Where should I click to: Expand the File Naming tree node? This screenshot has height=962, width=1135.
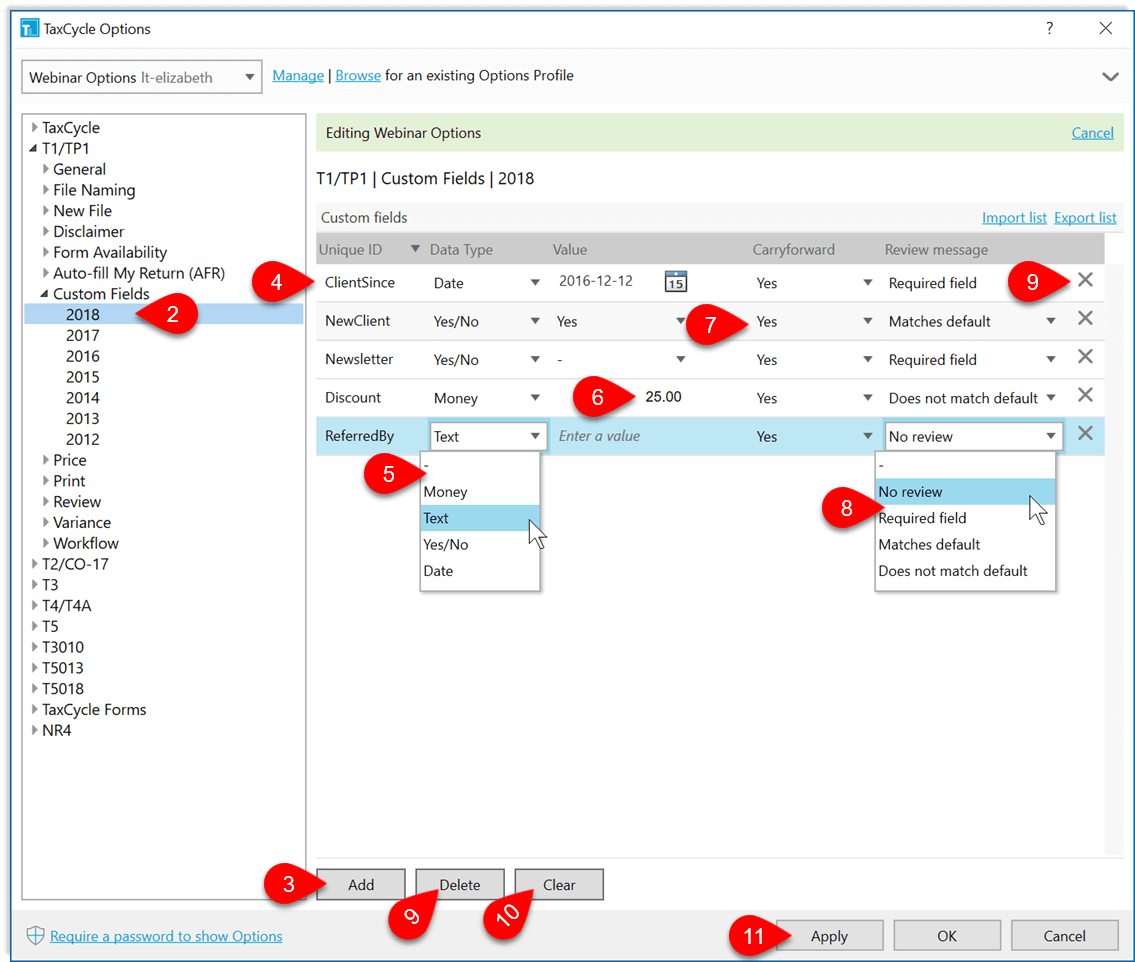tap(46, 190)
